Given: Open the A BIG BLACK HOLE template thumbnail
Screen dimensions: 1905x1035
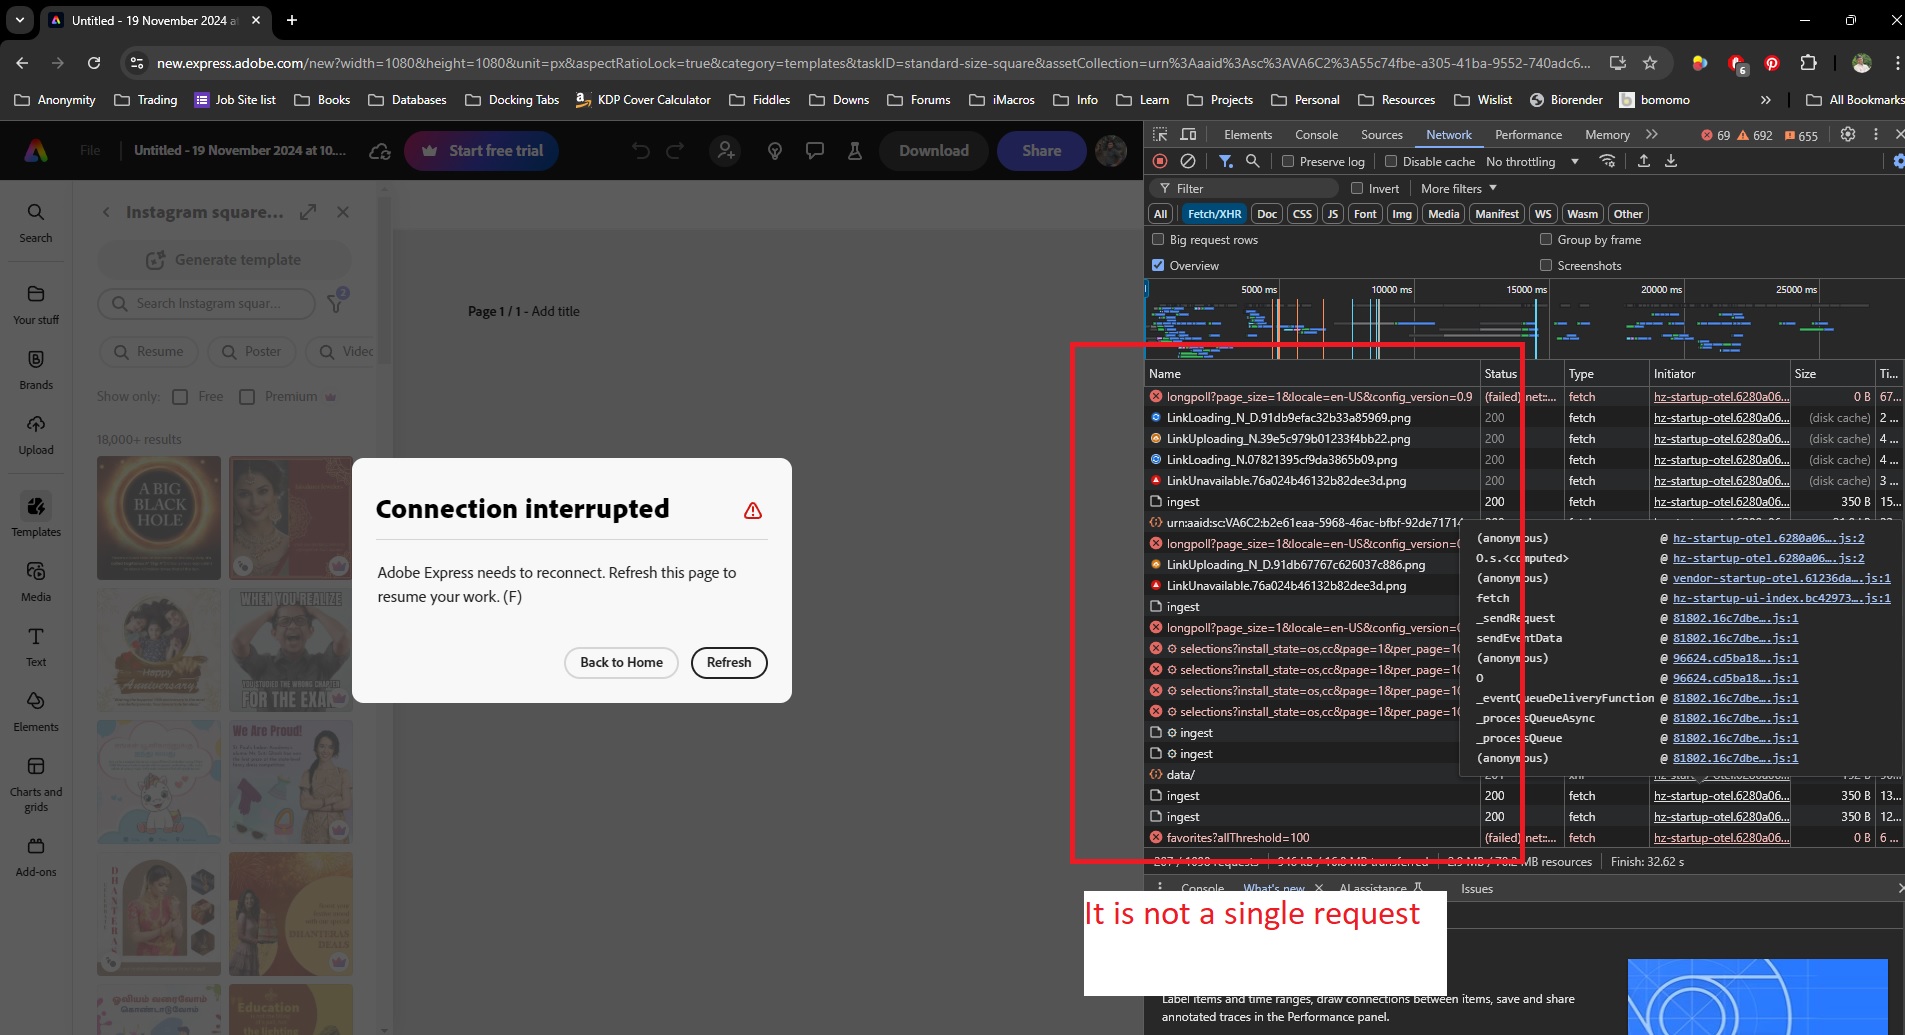Looking at the screenshot, I should pos(157,517).
